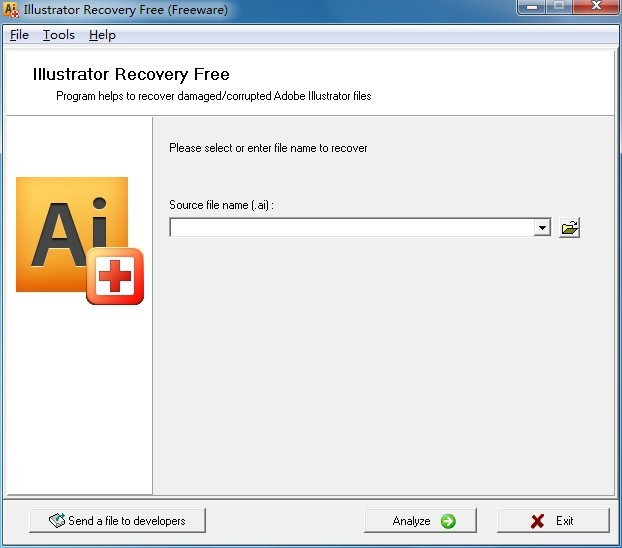Open the Tools menu
Image resolution: width=622 pixels, height=548 pixels.
[59, 35]
